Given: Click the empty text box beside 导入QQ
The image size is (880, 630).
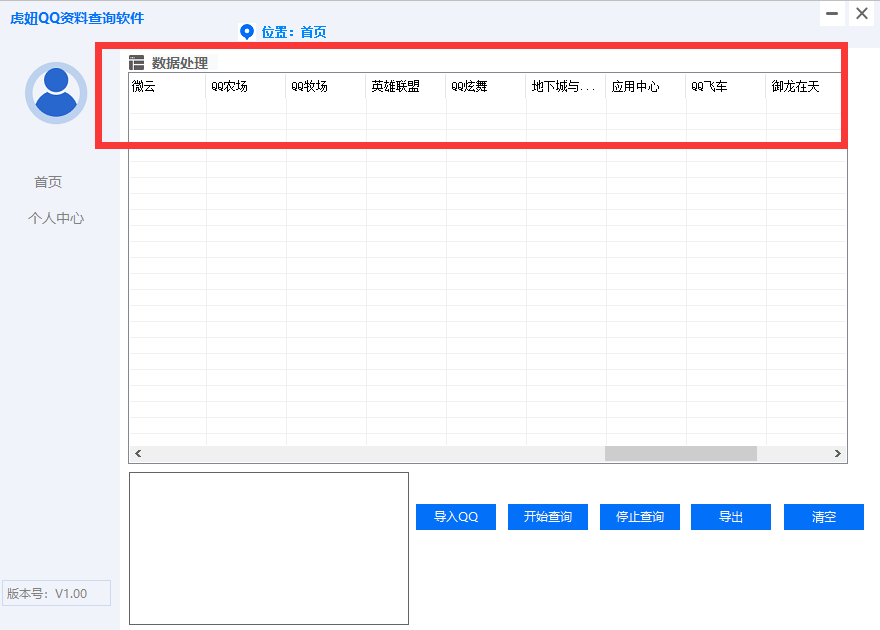Looking at the screenshot, I should 269,548.
